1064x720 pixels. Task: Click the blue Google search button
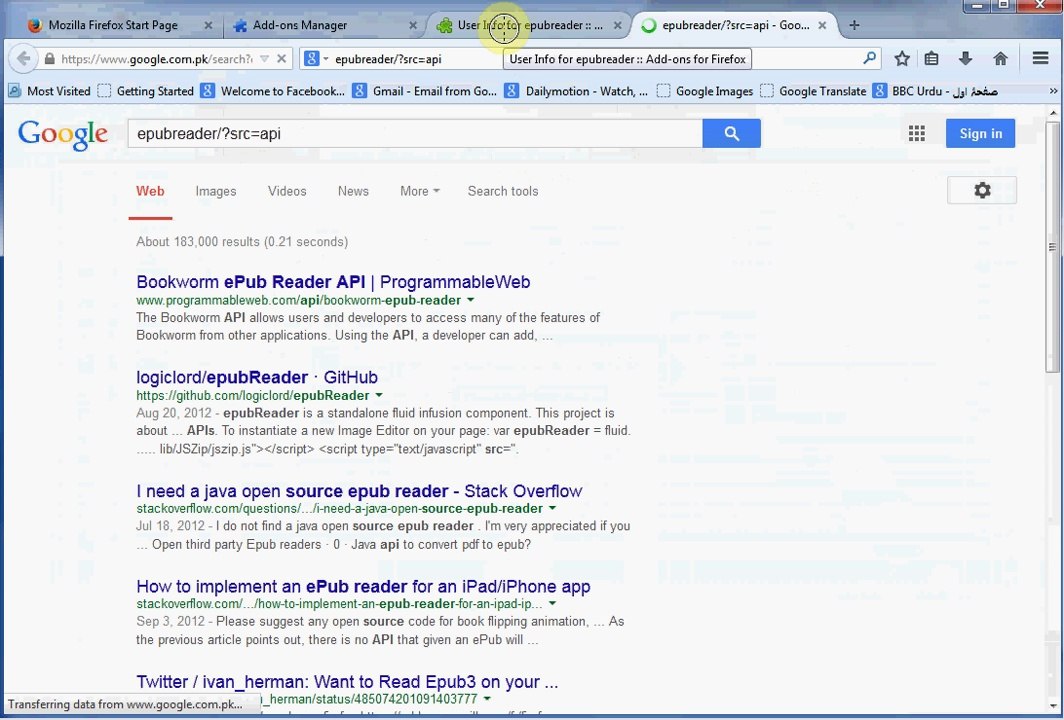click(x=732, y=134)
